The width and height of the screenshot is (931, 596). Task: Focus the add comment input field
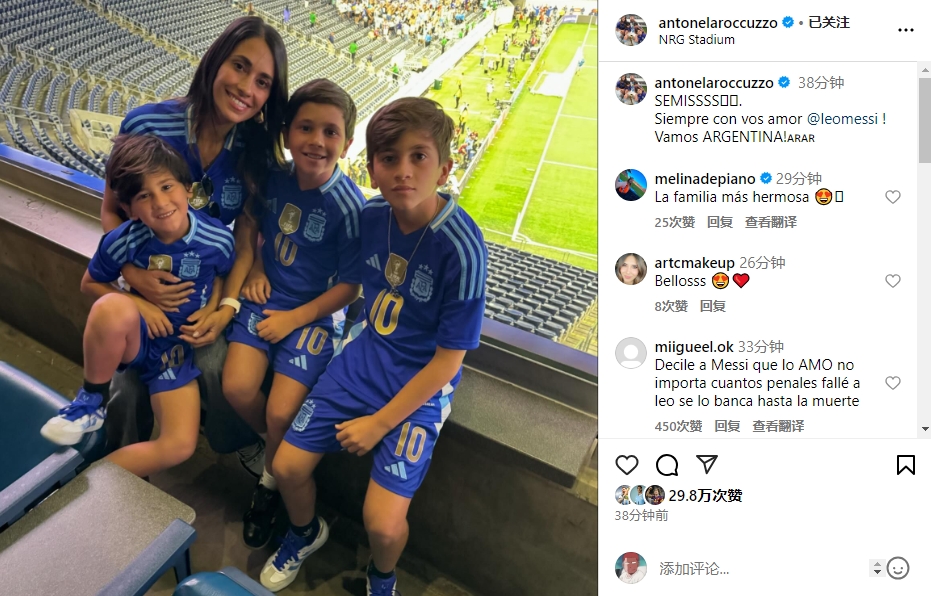click(x=760, y=569)
